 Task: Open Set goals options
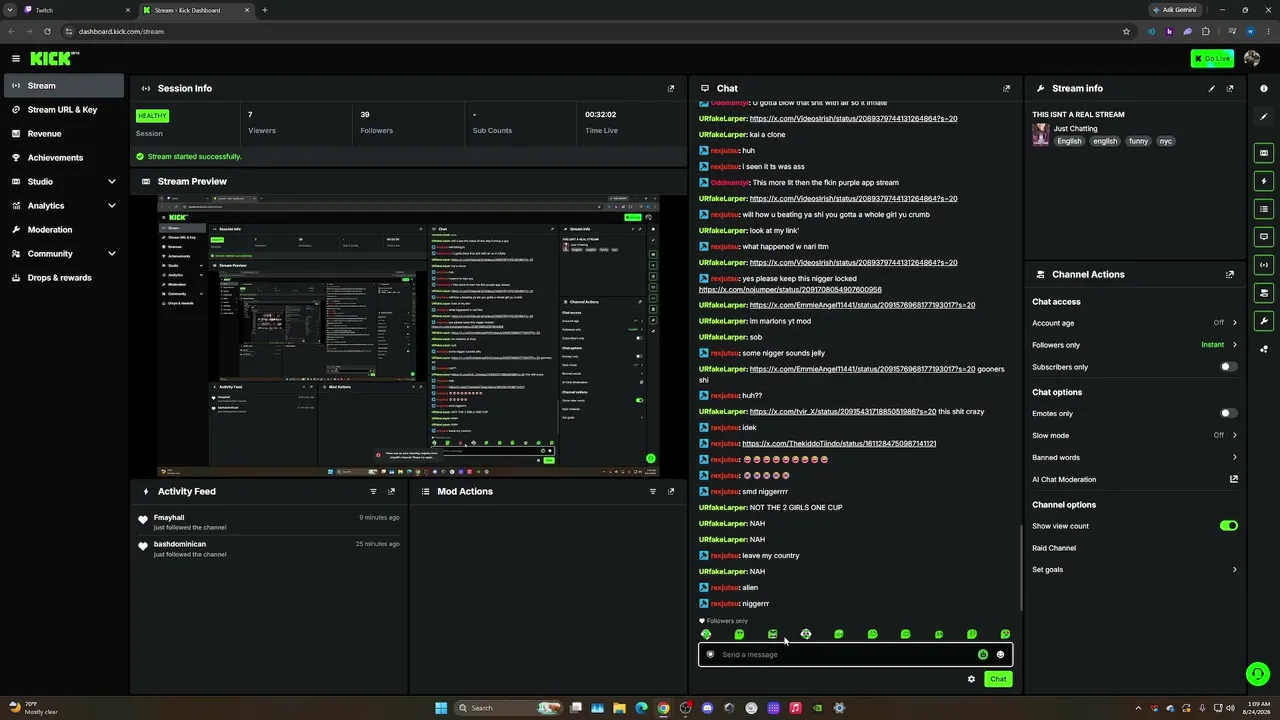tap(1135, 570)
